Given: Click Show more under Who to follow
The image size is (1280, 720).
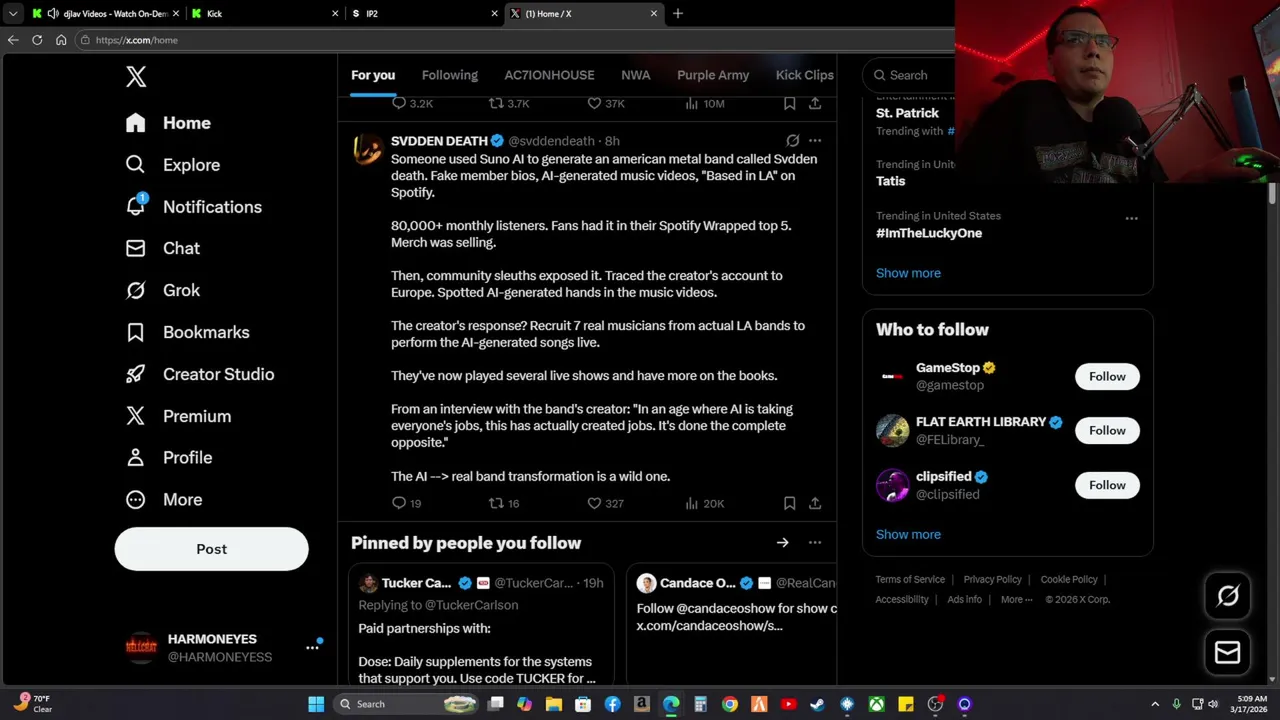Looking at the screenshot, I should pyautogui.click(x=908, y=534).
